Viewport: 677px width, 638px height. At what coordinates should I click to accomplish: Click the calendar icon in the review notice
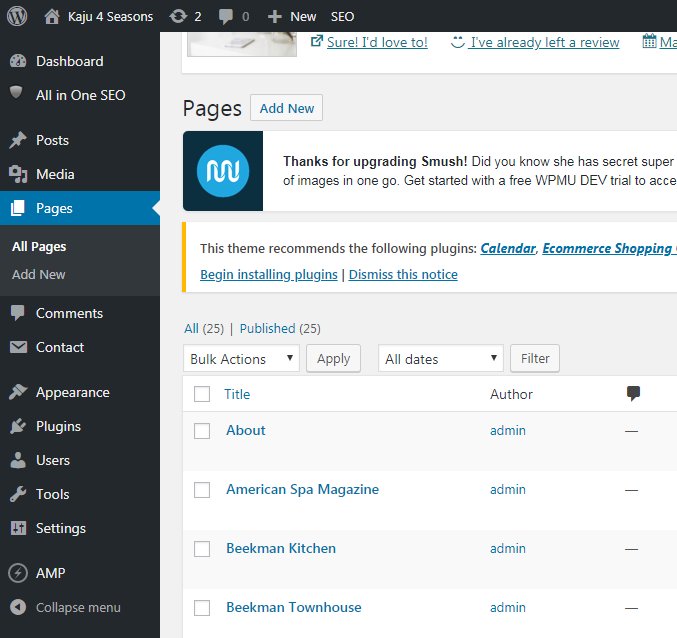point(649,41)
